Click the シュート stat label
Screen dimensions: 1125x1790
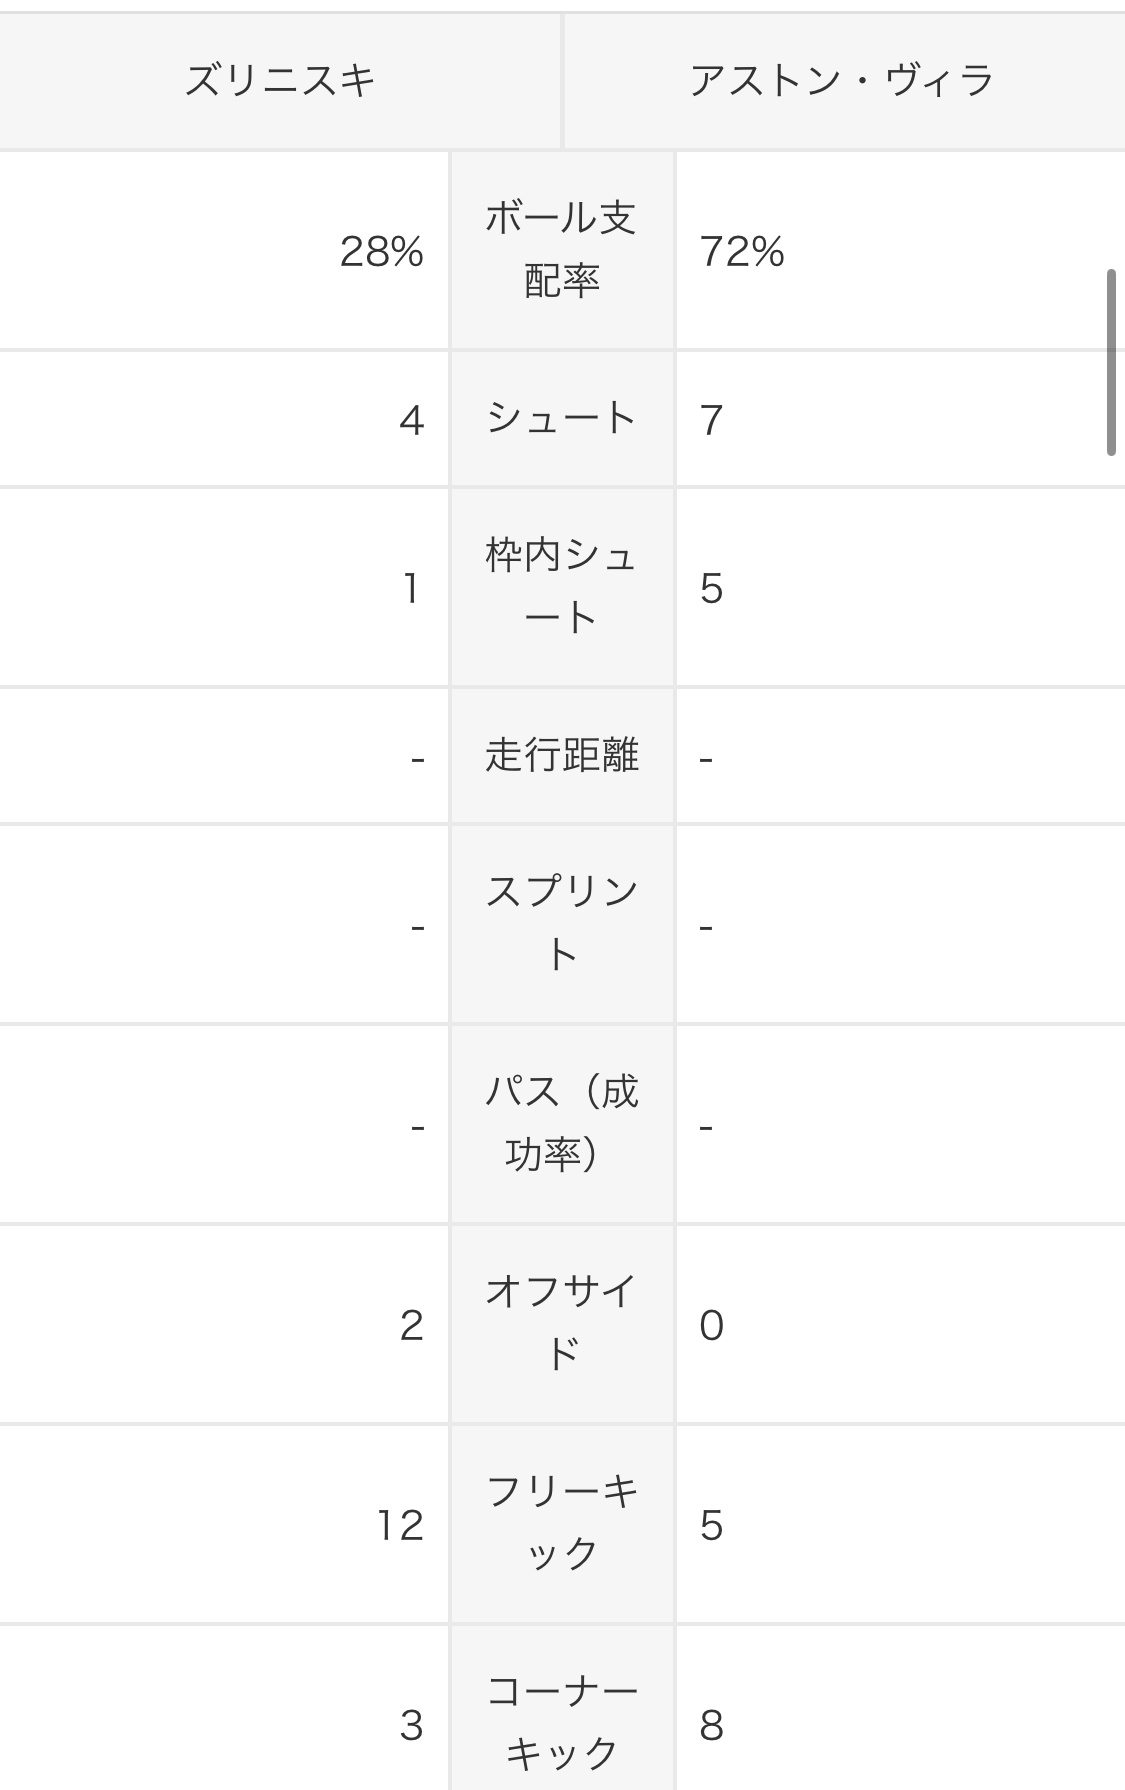click(561, 418)
